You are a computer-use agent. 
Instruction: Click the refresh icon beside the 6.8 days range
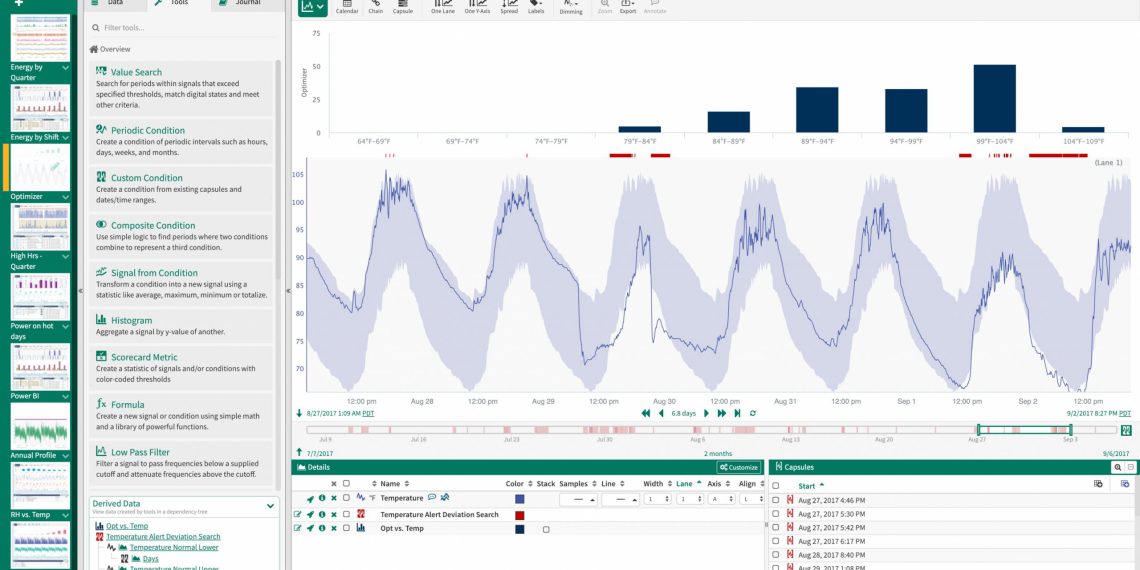click(752, 413)
